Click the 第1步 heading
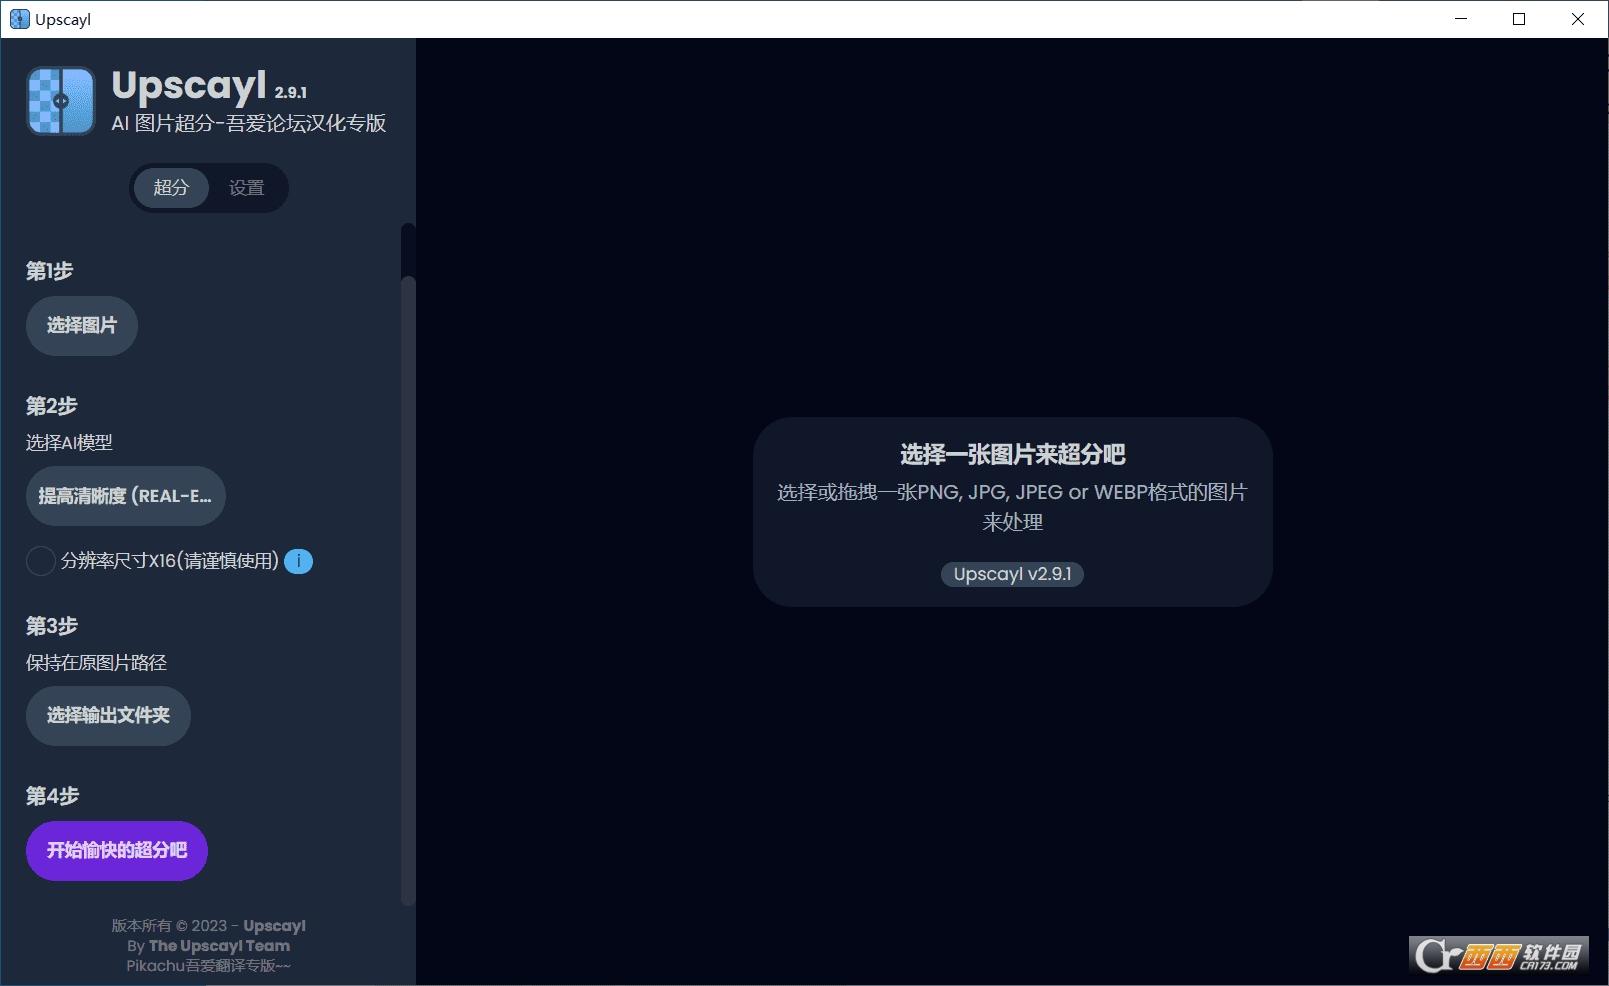 click(x=49, y=271)
